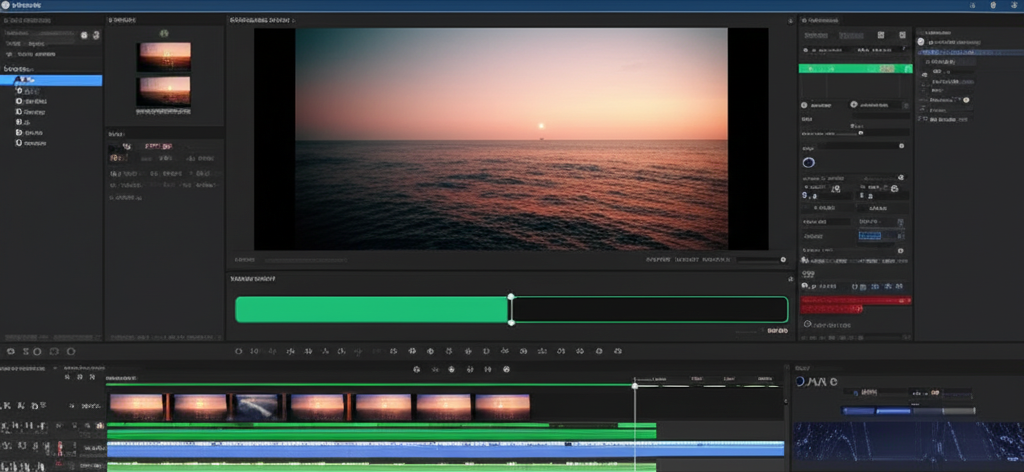Click the circular icon beside the waveform scope title
Image resolution: width=1024 pixels, height=472 pixels.
tap(801, 381)
